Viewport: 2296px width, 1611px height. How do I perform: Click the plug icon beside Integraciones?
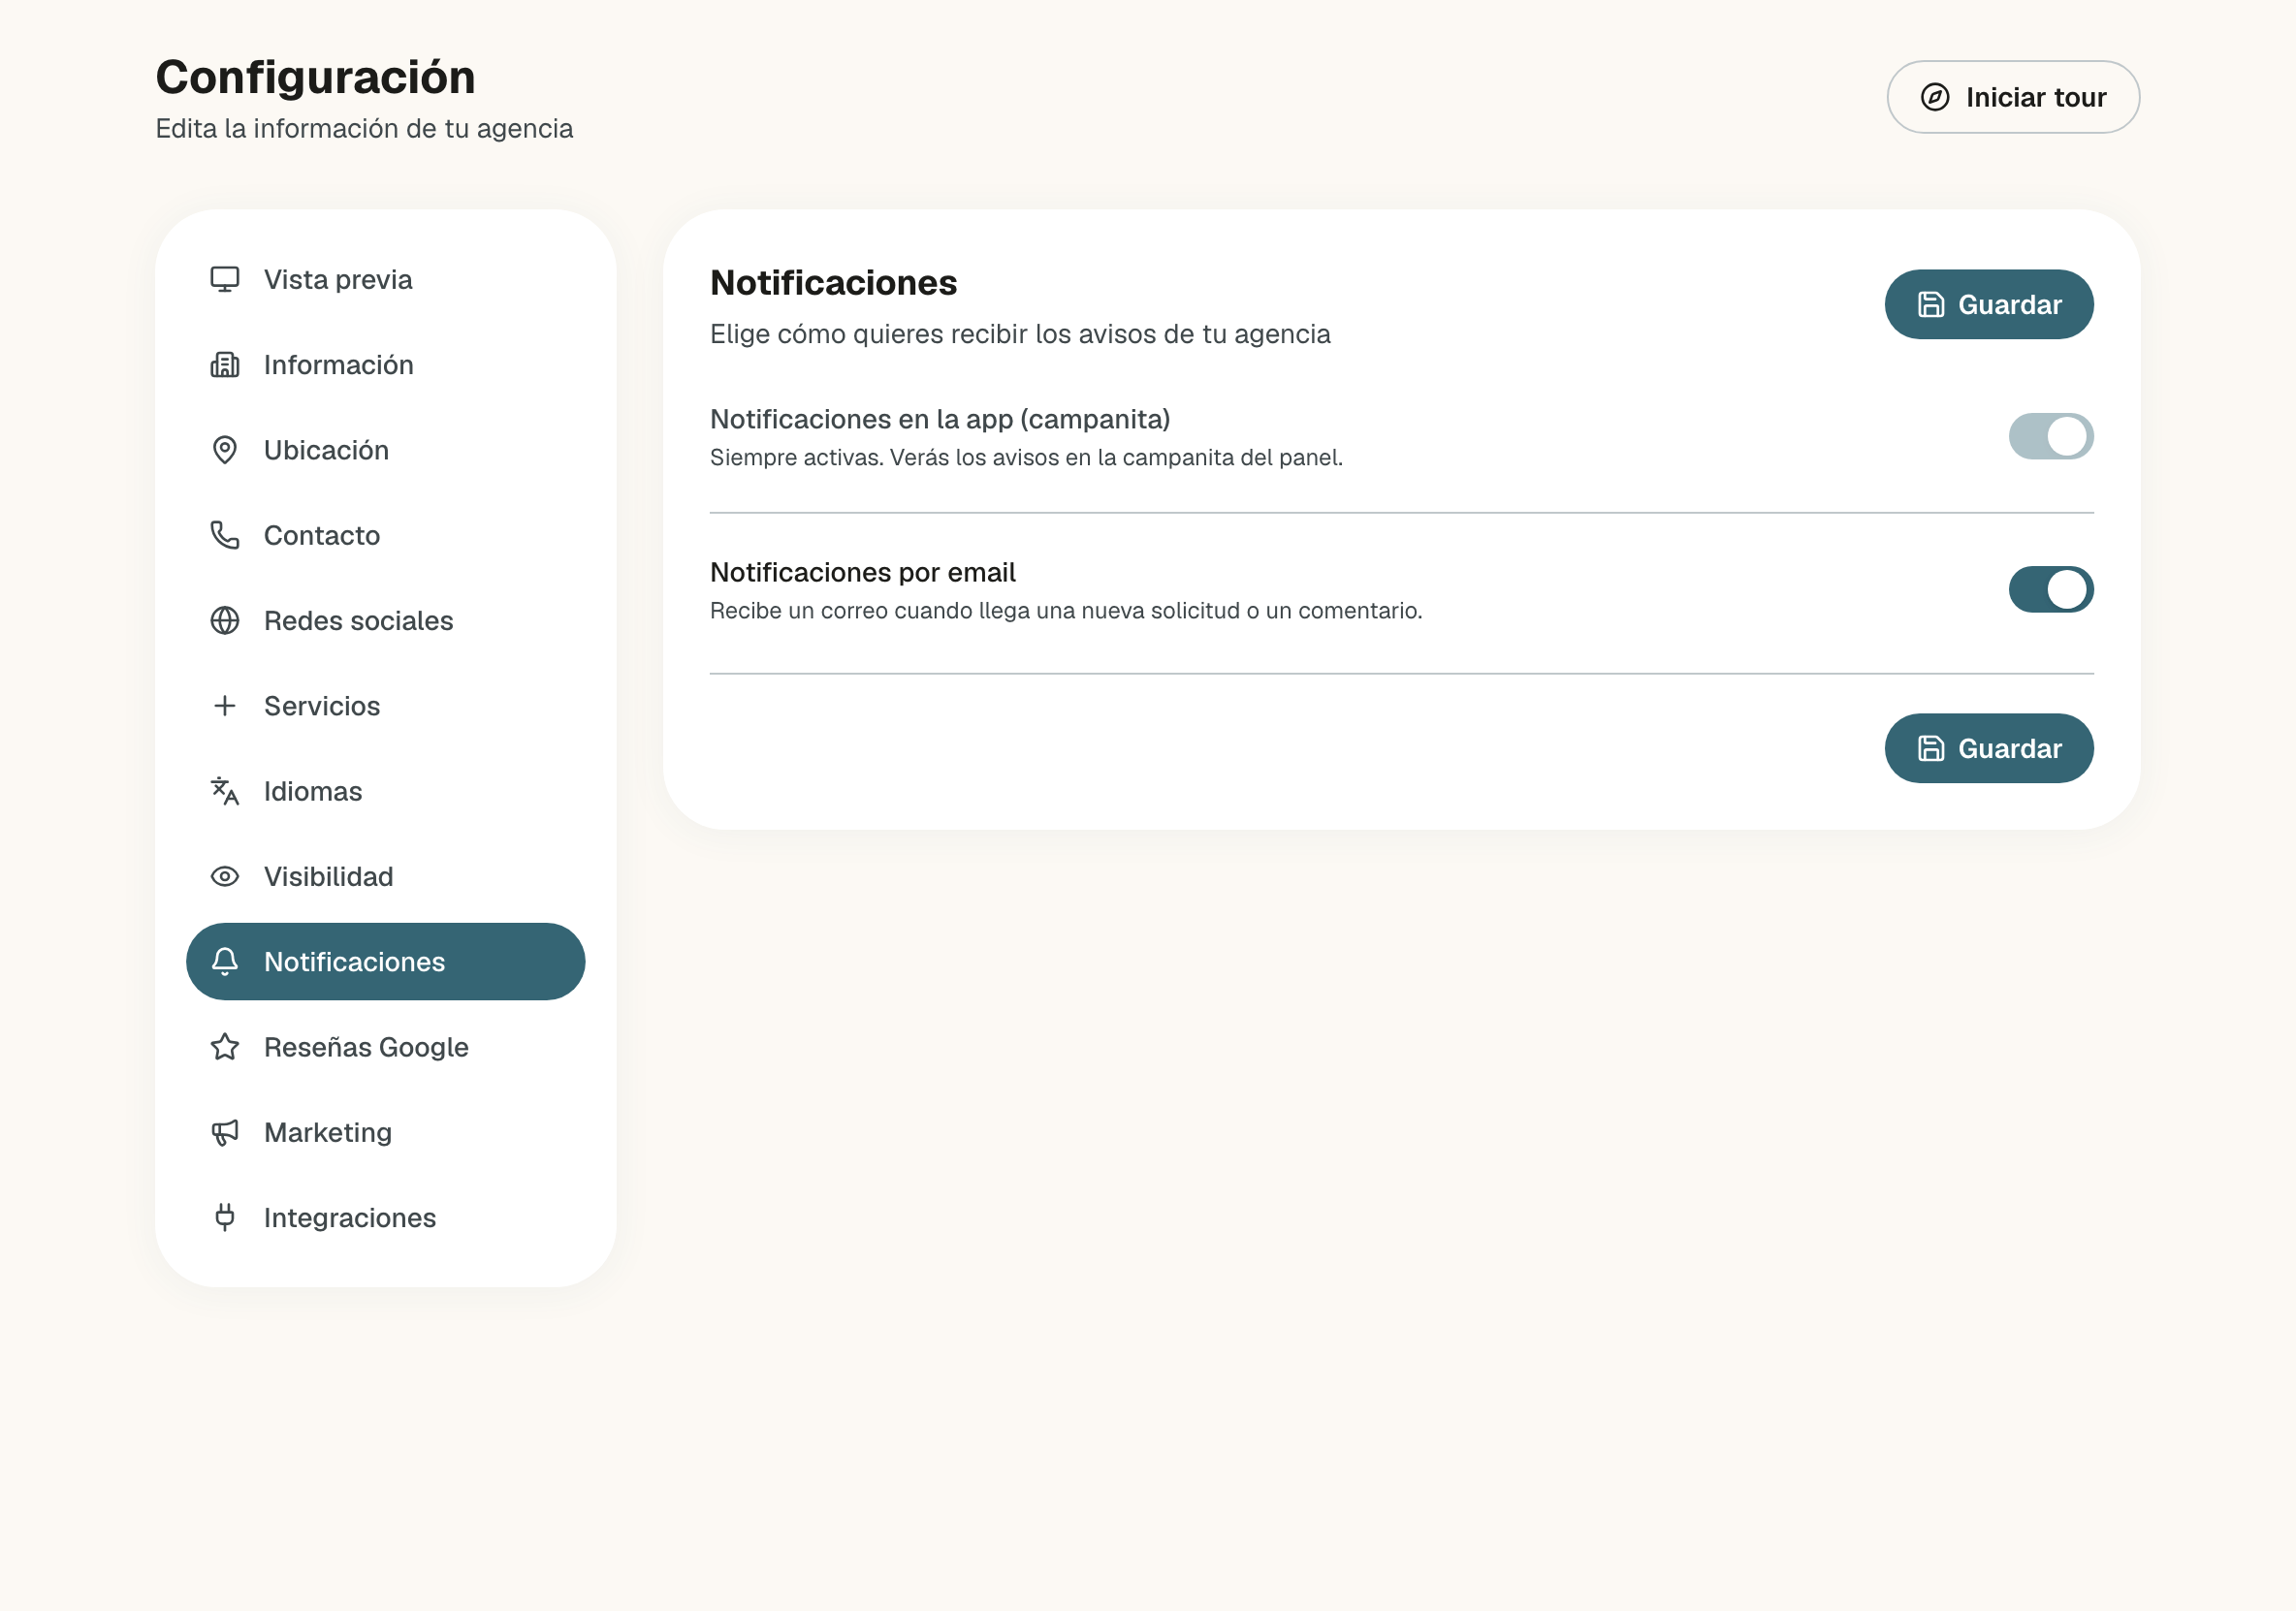(225, 1217)
